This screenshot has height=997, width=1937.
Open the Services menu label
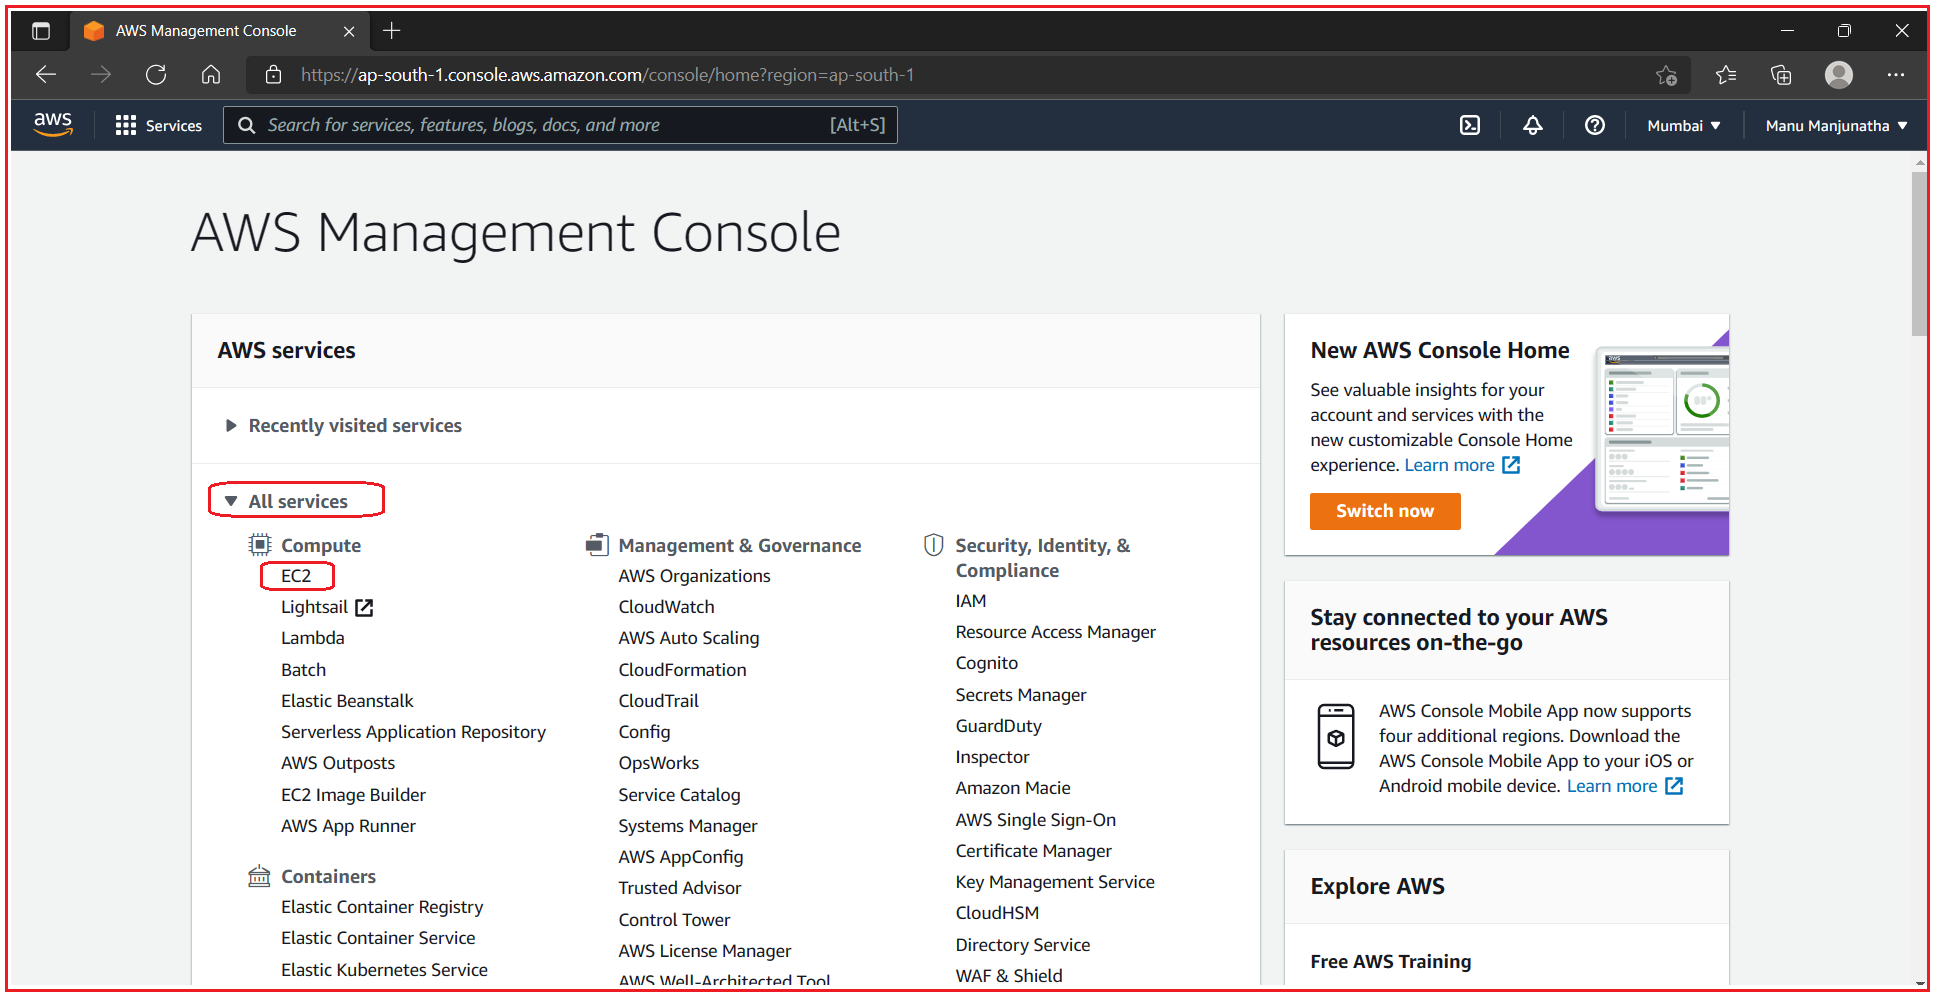(x=174, y=126)
